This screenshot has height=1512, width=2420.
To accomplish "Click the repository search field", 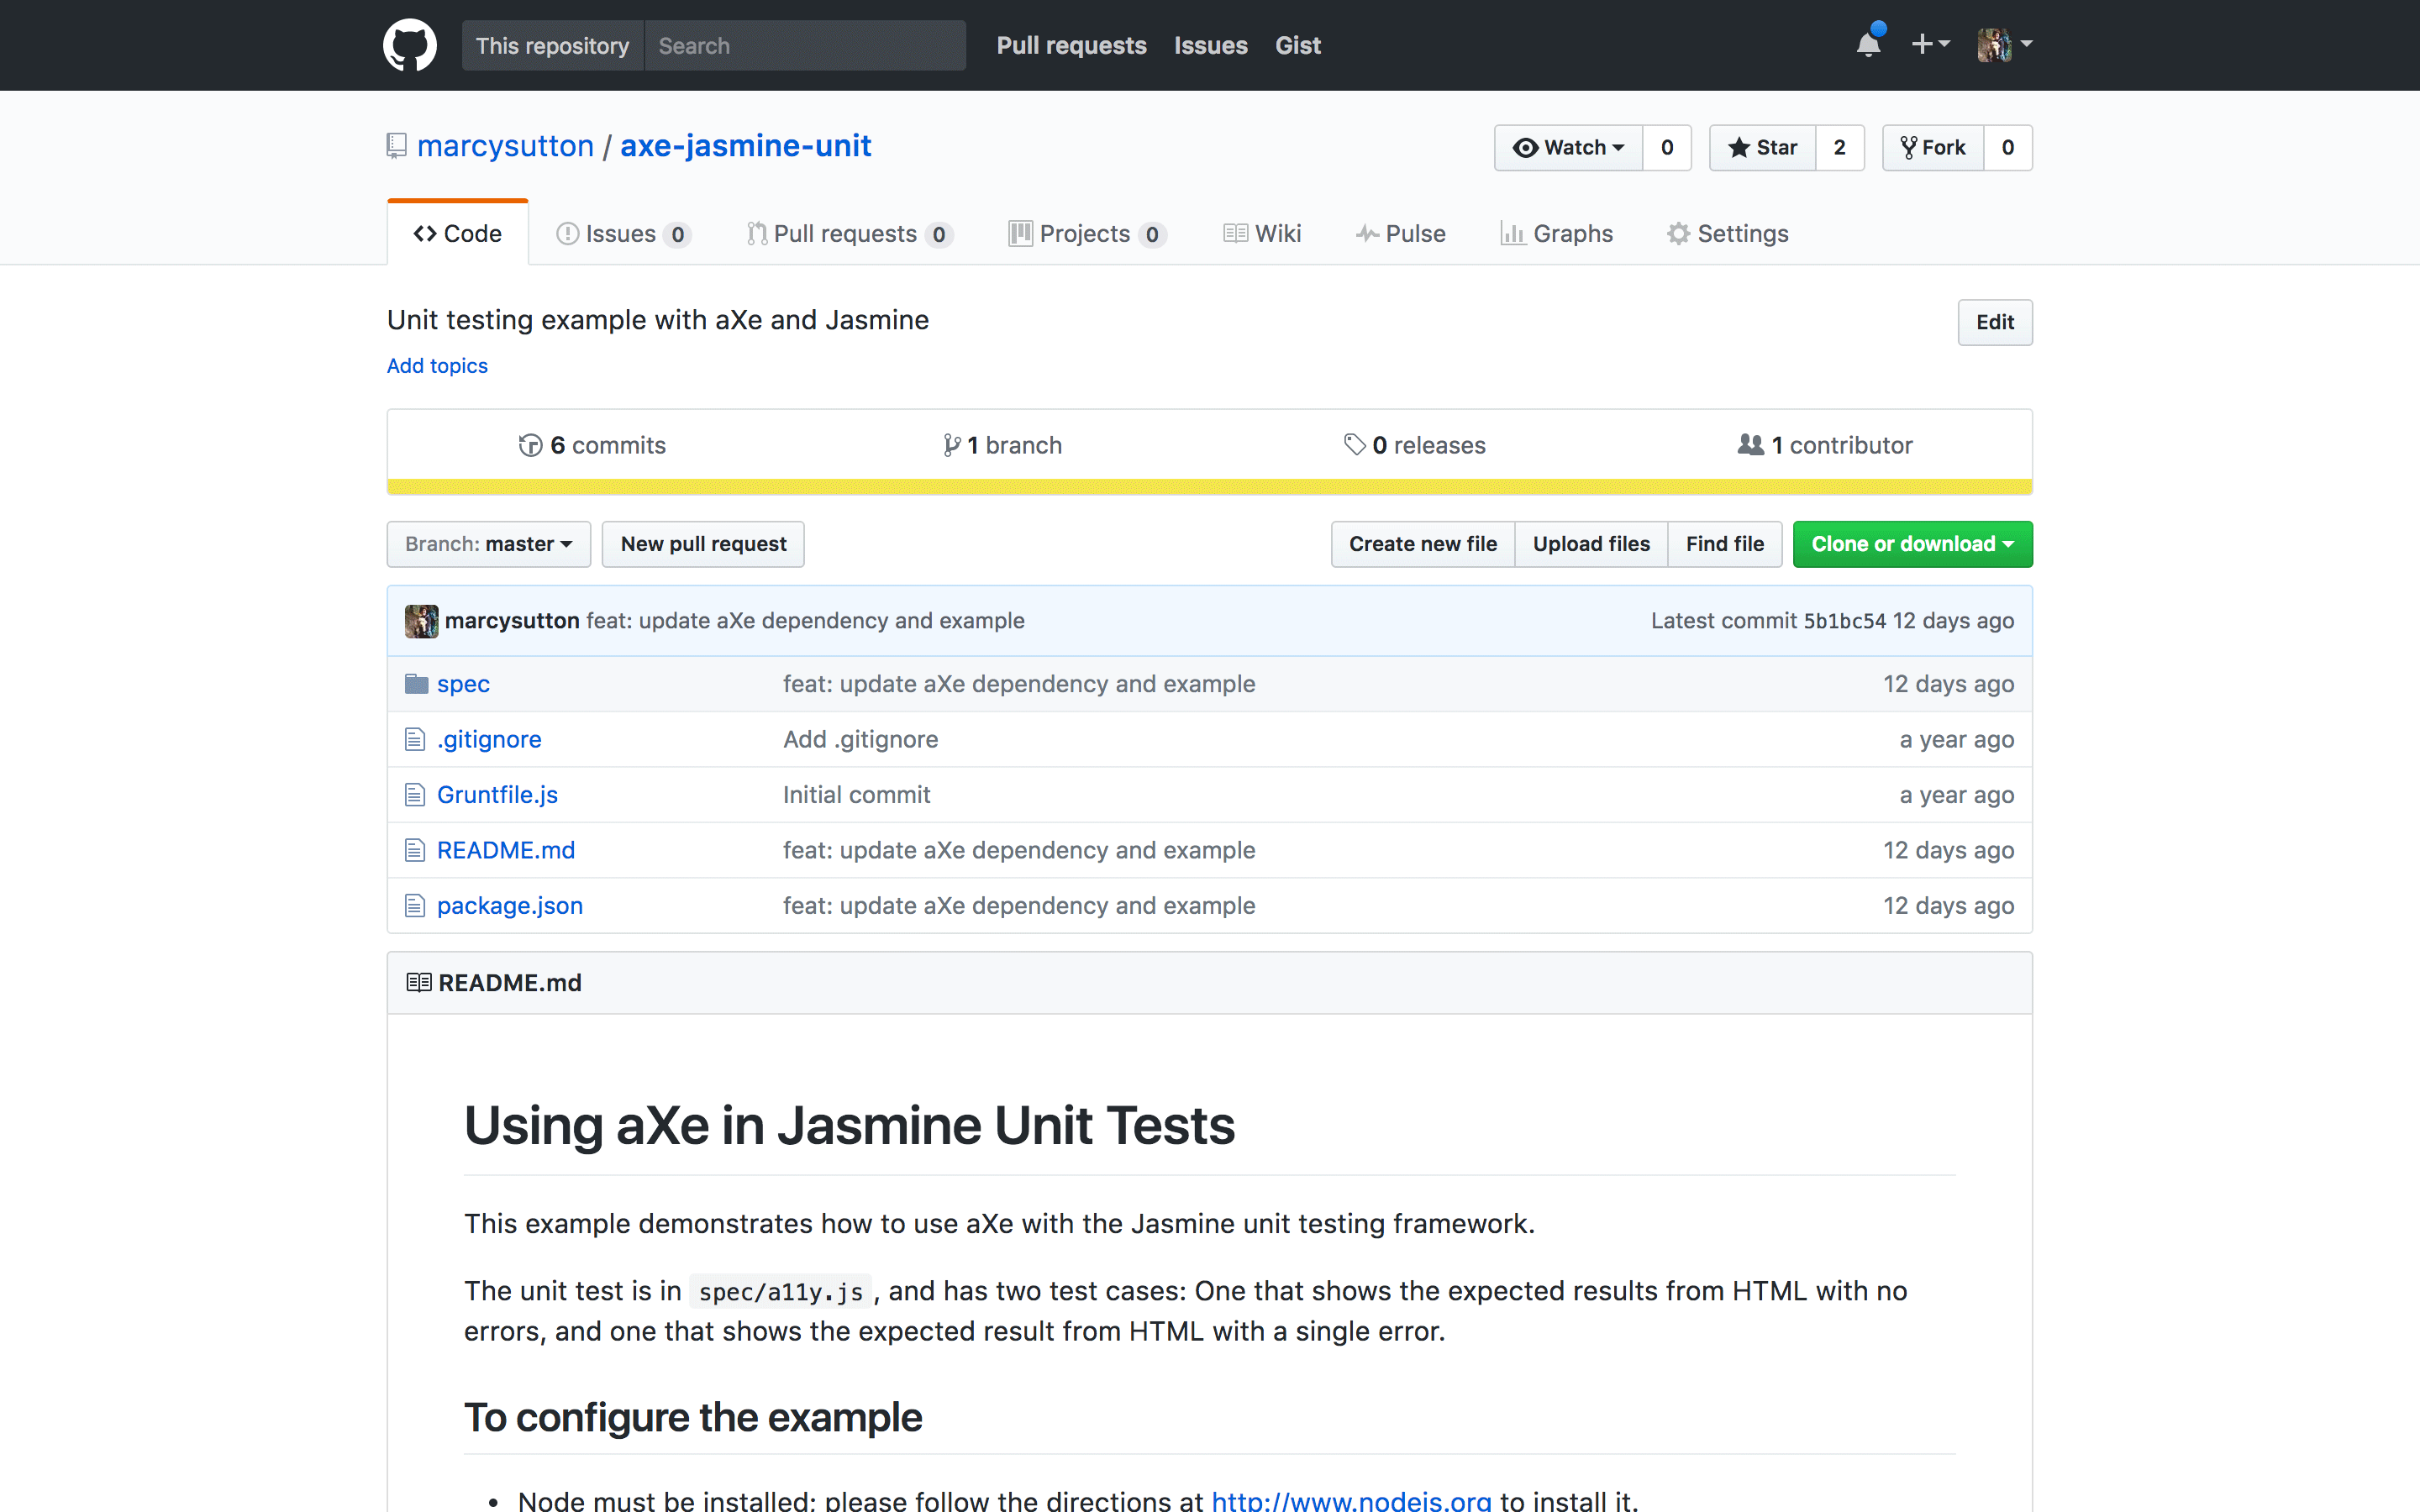I will [805, 45].
